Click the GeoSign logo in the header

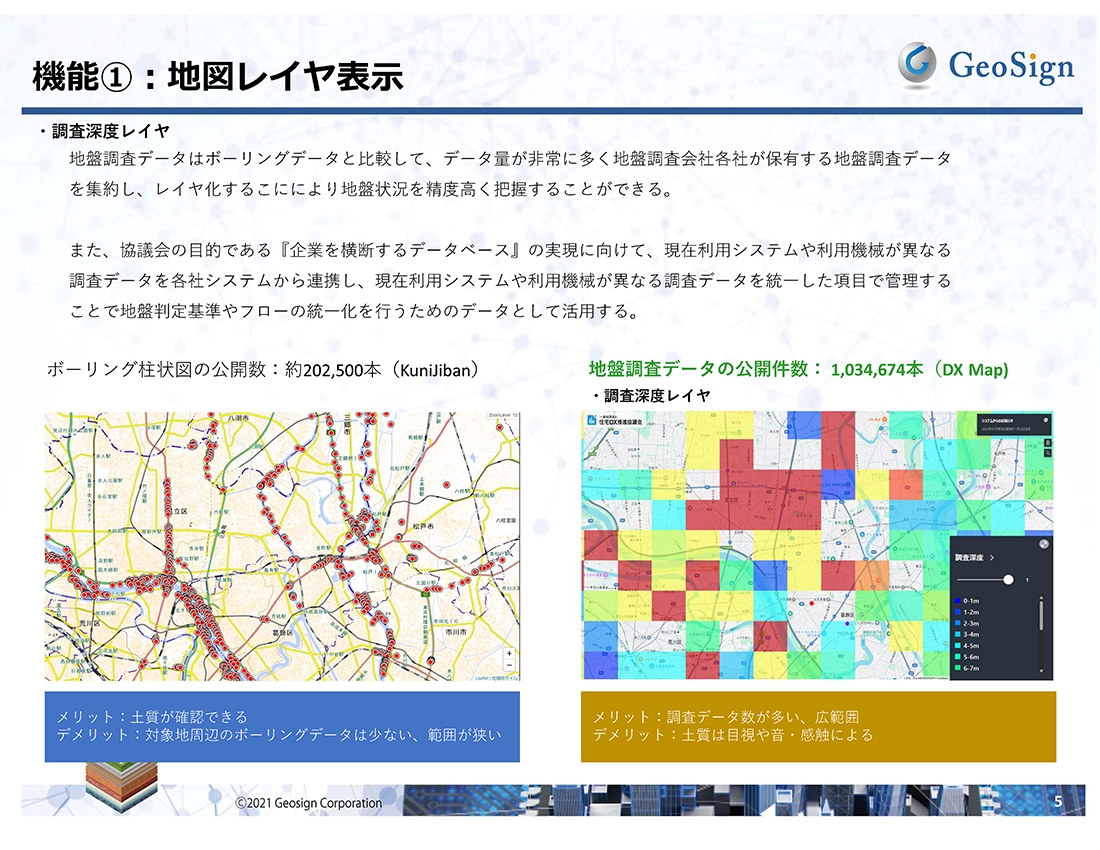click(984, 65)
